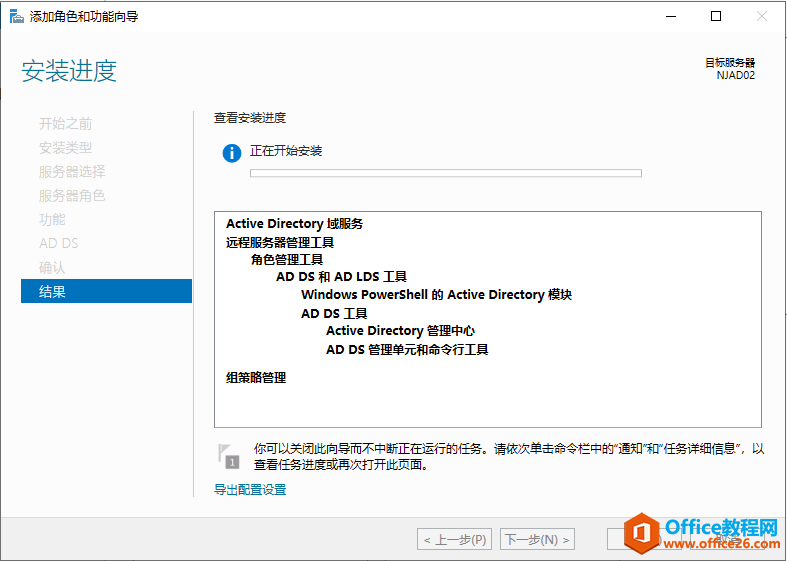The height and width of the screenshot is (561, 787).
Task: Select the 结果 step in the sidebar
Action: click(x=106, y=291)
